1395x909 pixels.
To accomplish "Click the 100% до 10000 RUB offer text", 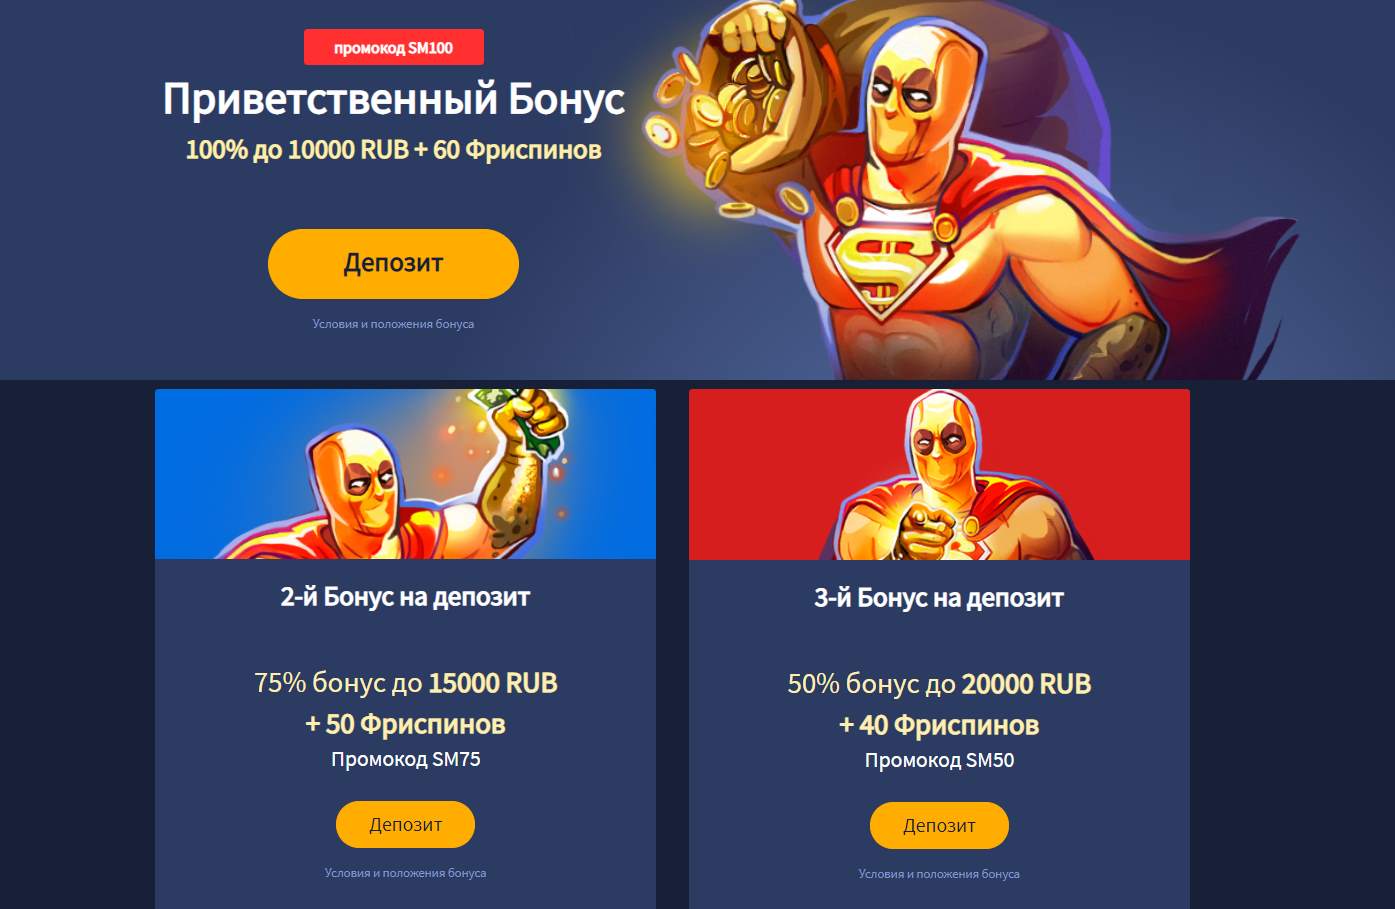I will (x=297, y=150).
